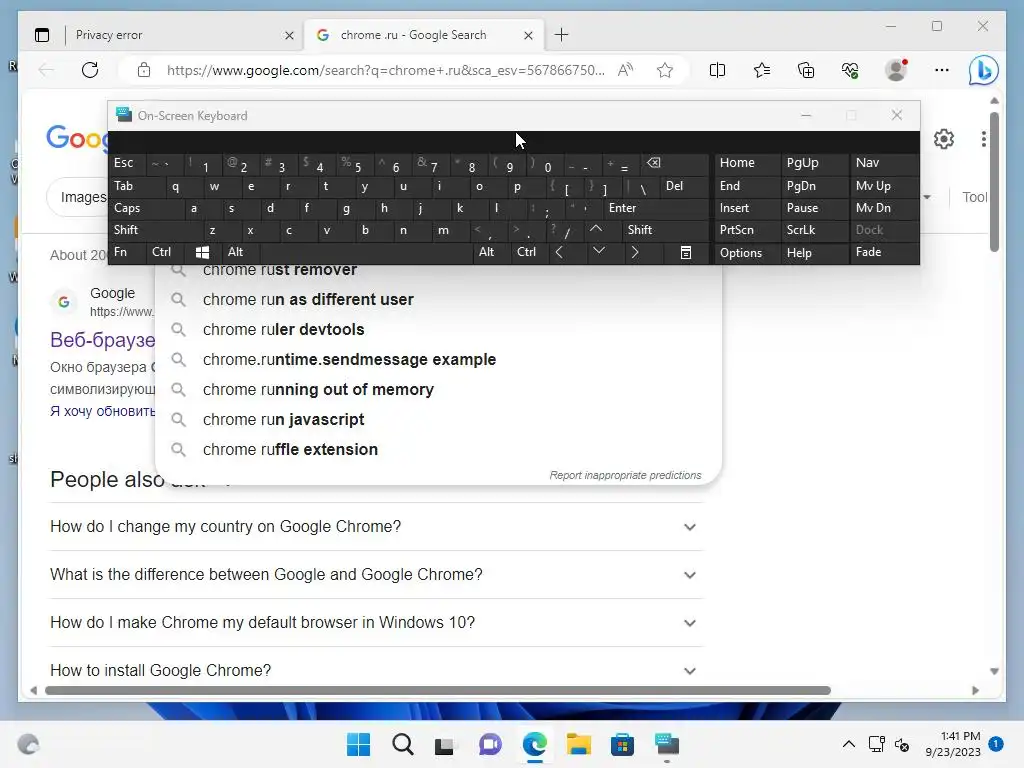Viewport: 1024px width, 768px height.
Task: Open the Bing chat sidebar icon
Action: (983, 71)
